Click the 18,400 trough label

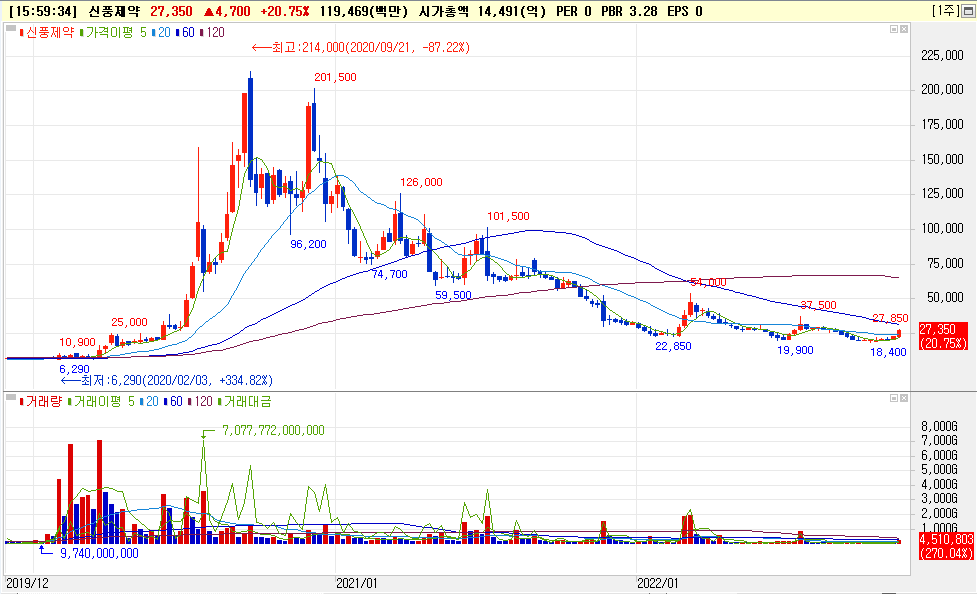(x=888, y=352)
